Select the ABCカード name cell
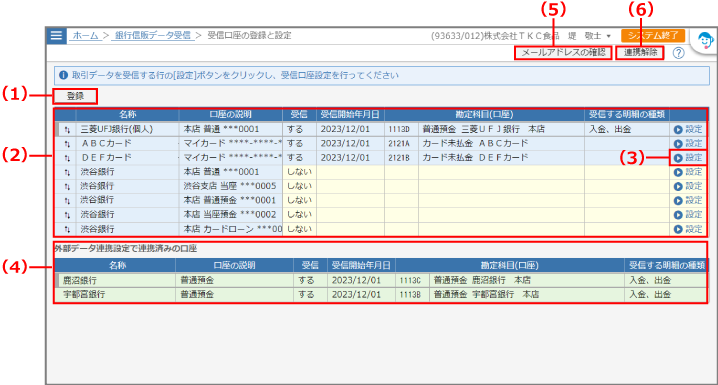 (x=127, y=144)
